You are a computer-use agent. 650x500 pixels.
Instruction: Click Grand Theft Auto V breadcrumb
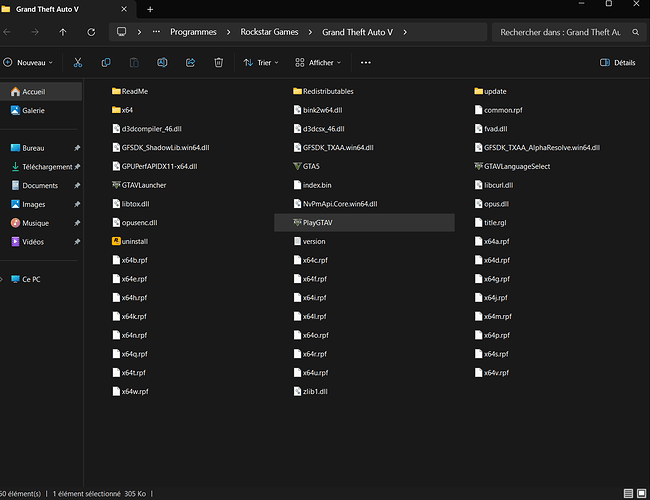tap(357, 32)
